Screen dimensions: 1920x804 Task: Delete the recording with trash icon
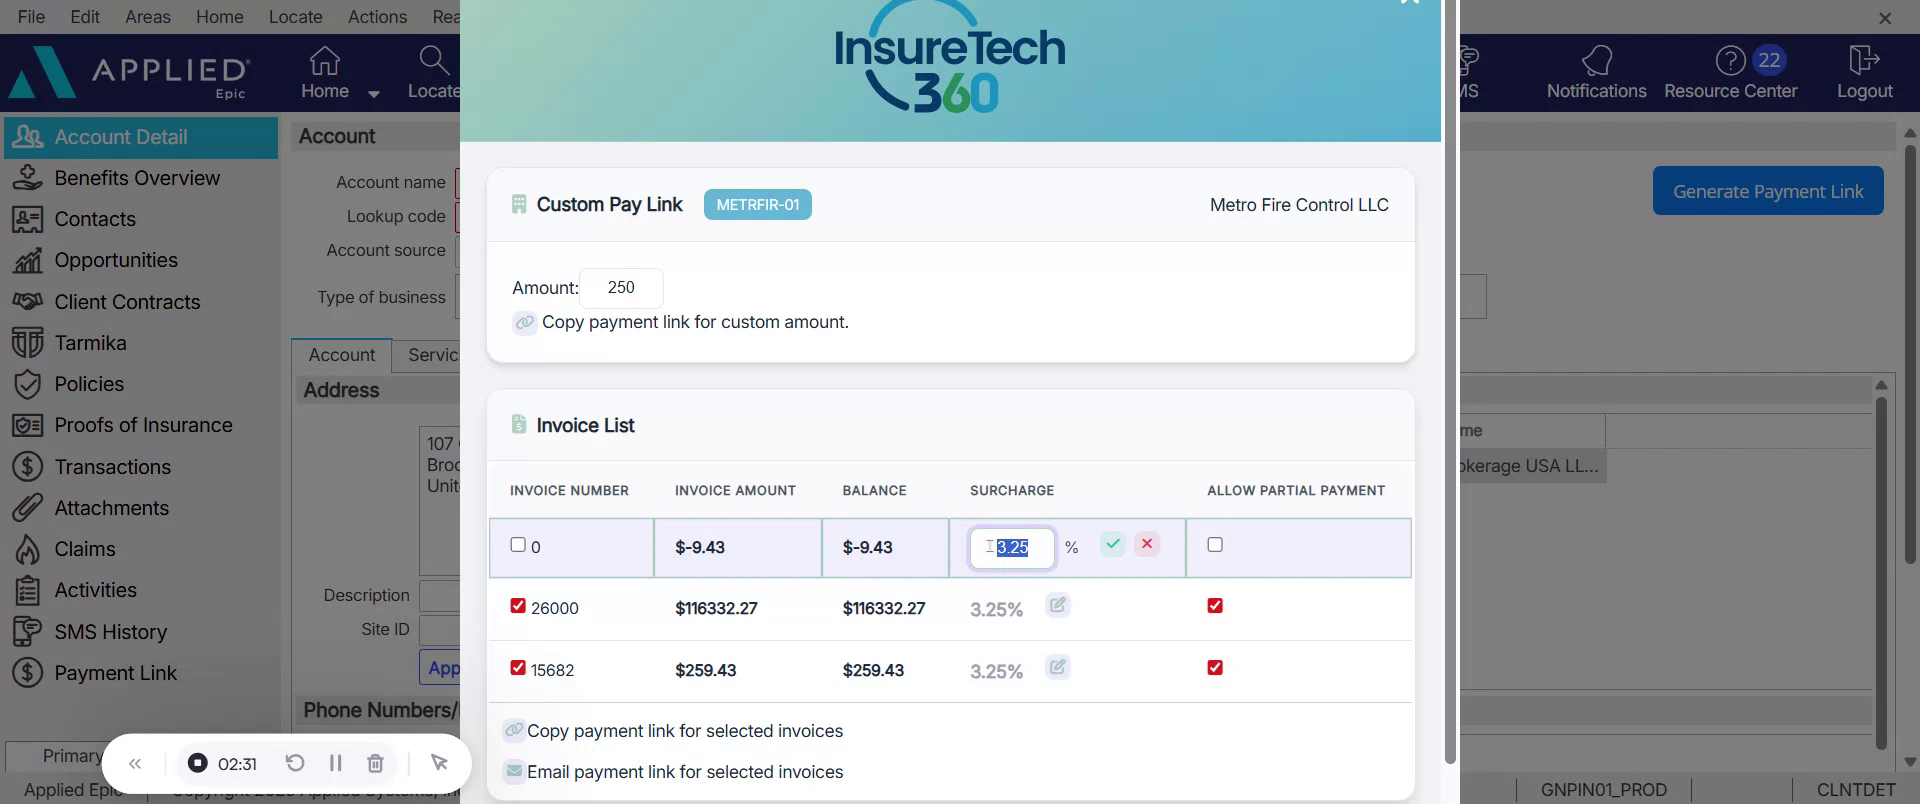375,763
